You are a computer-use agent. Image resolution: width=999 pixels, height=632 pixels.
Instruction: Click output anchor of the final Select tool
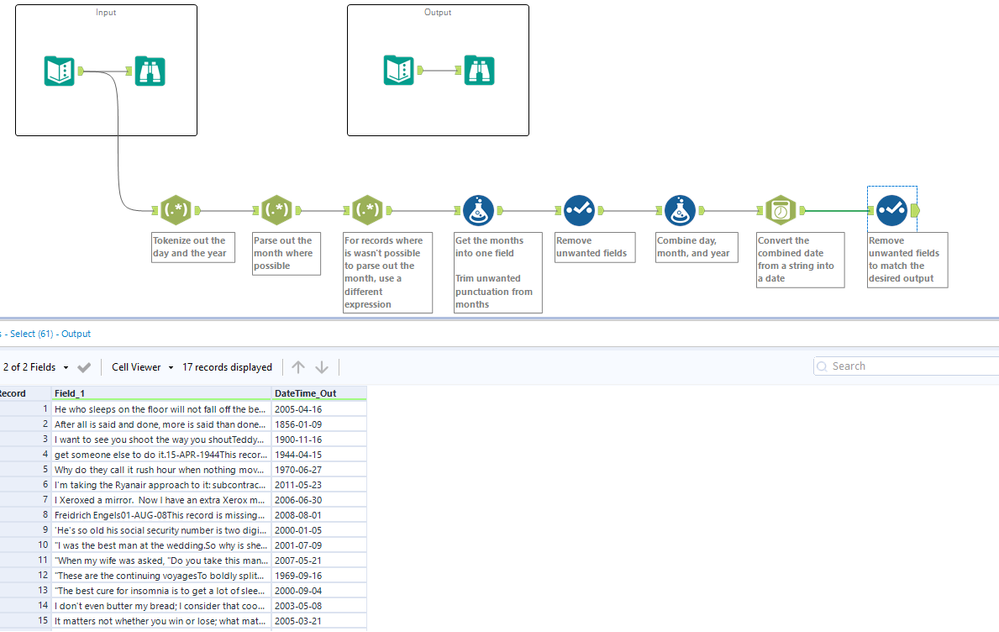click(916, 210)
